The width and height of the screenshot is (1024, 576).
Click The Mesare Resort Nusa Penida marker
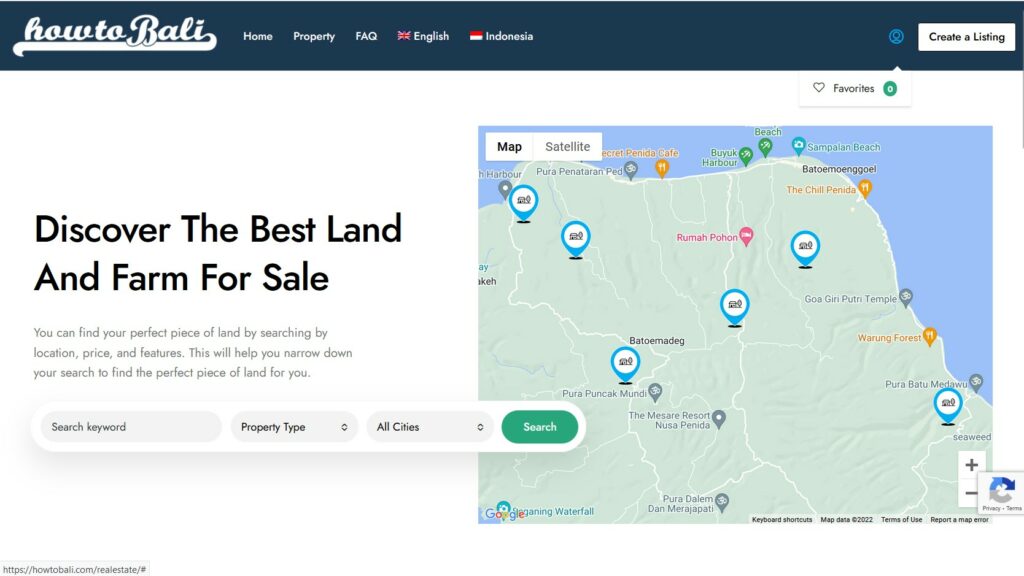(x=718, y=419)
